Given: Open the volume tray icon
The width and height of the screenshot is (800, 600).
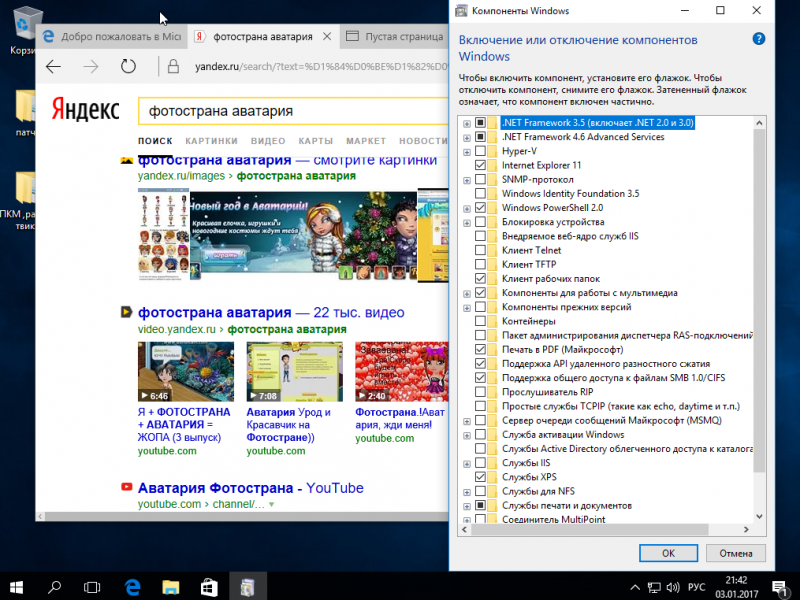Looking at the screenshot, I should pos(672,588).
